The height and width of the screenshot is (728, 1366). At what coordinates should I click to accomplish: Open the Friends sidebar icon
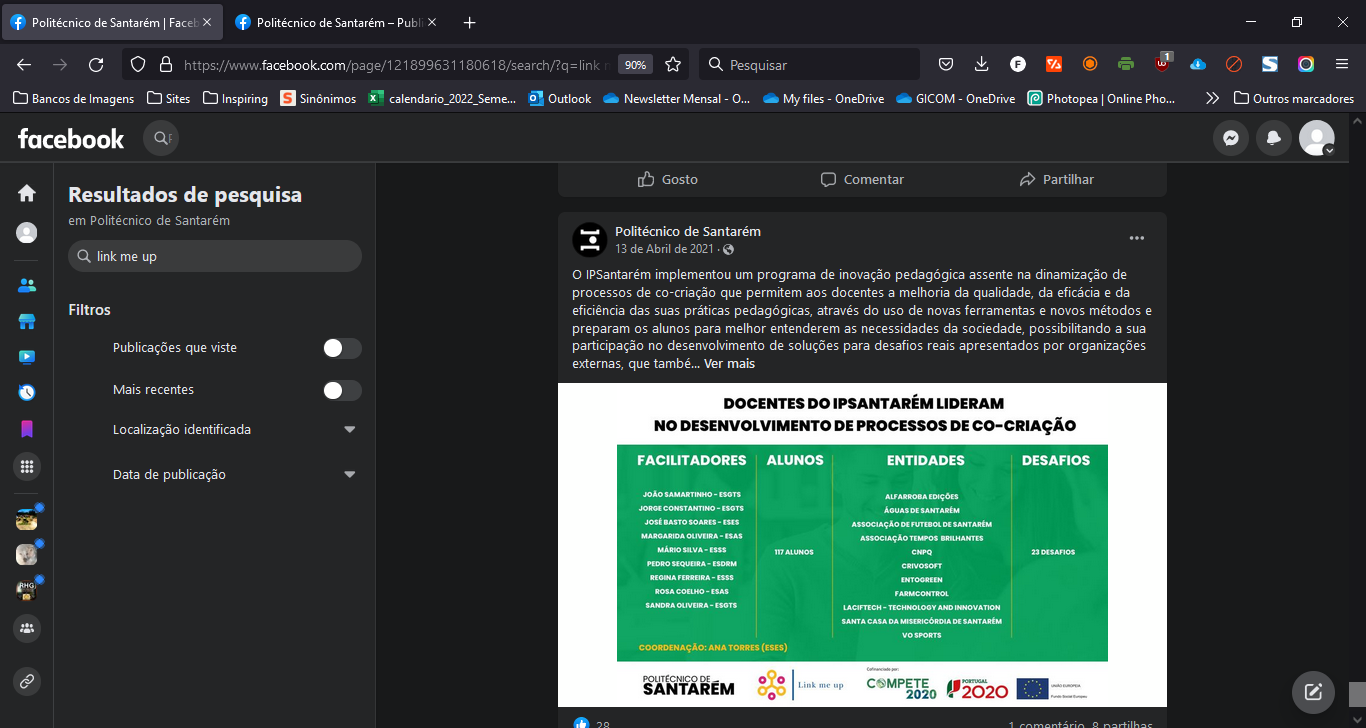point(26,284)
